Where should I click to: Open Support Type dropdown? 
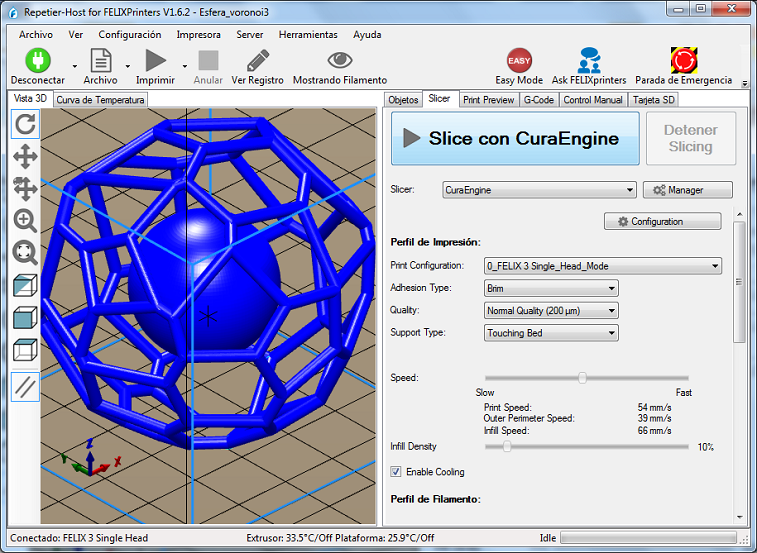coord(551,333)
